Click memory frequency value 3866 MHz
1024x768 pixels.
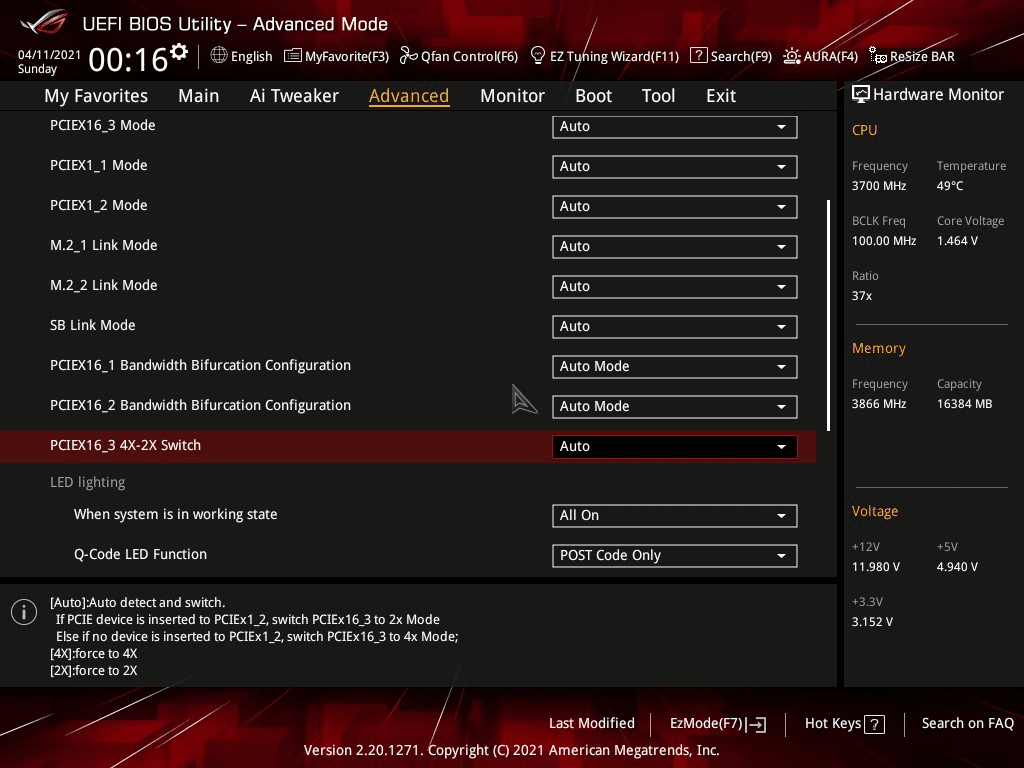click(x=879, y=404)
